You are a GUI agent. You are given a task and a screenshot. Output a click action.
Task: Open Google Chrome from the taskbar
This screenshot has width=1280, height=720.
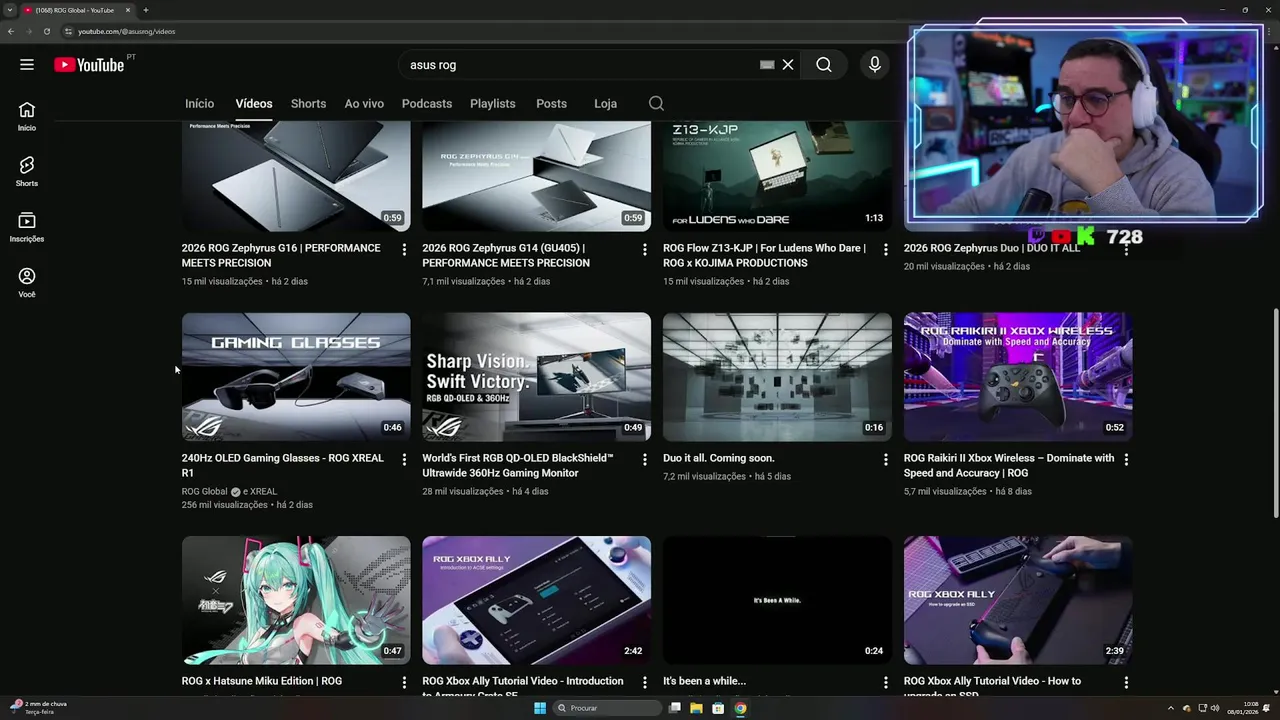[x=740, y=708]
